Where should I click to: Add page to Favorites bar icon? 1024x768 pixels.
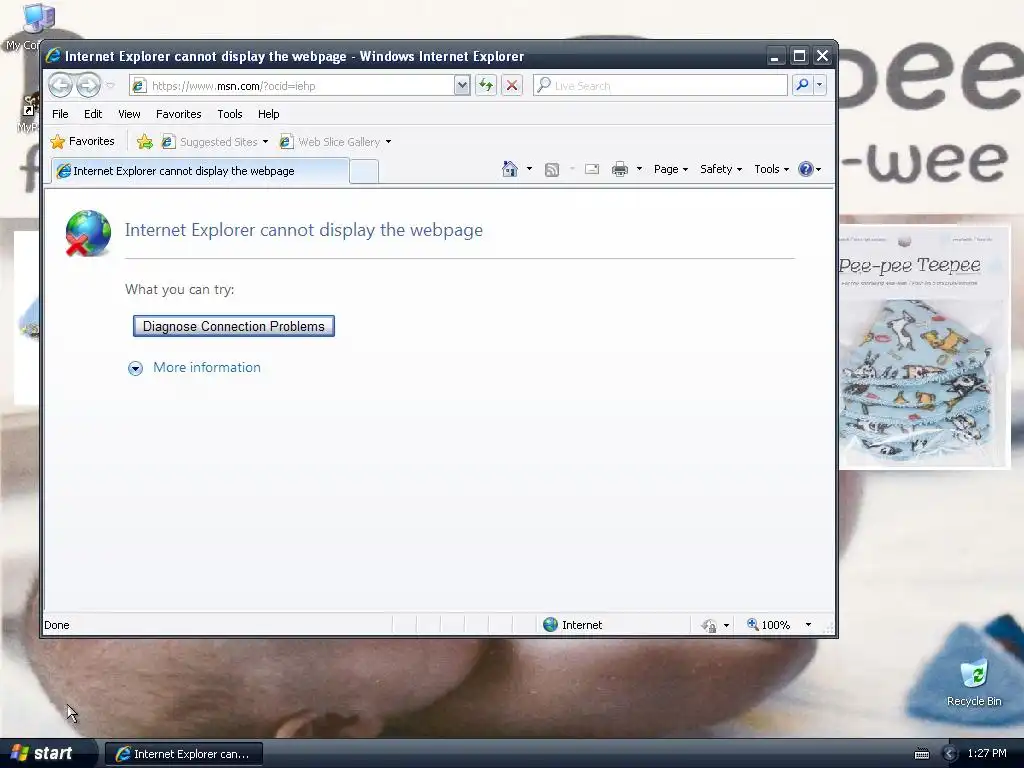[x=144, y=142]
